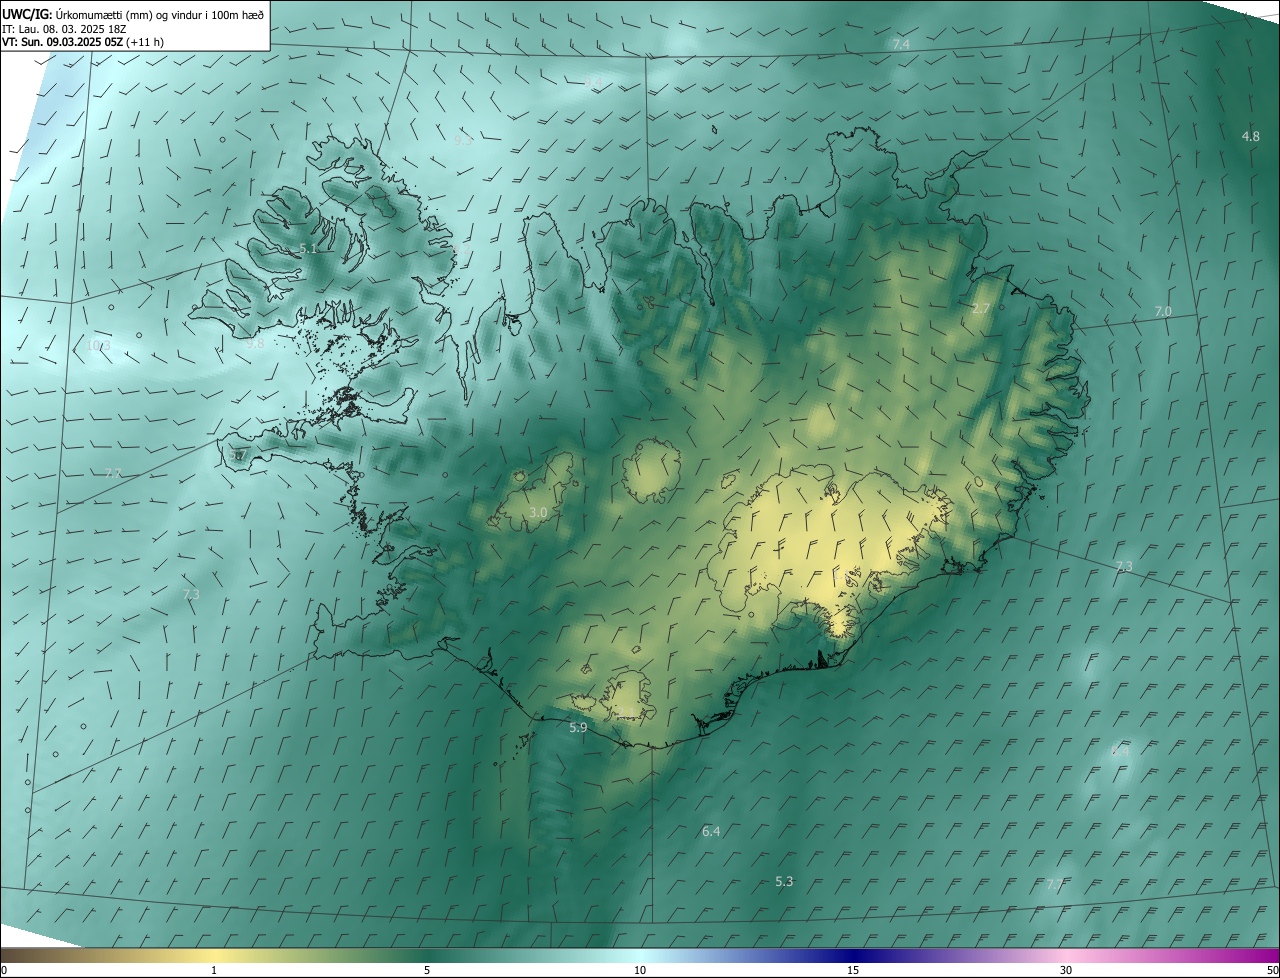1280x978 pixels.
Task: Click the colorbar tick label 50
Action: coord(1272,970)
